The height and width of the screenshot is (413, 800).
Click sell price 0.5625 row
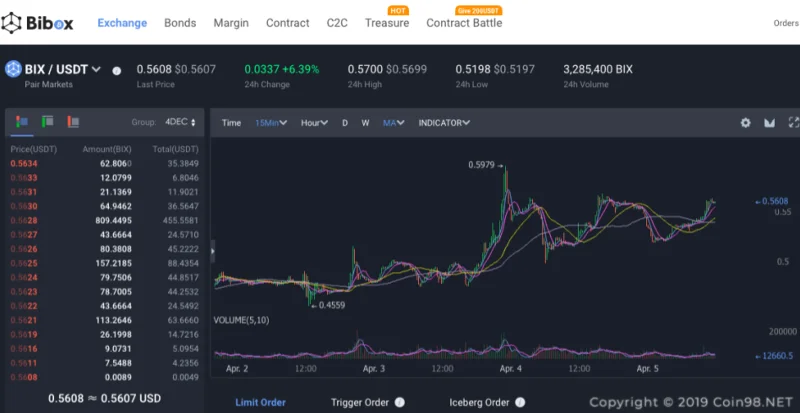coord(105,263)
